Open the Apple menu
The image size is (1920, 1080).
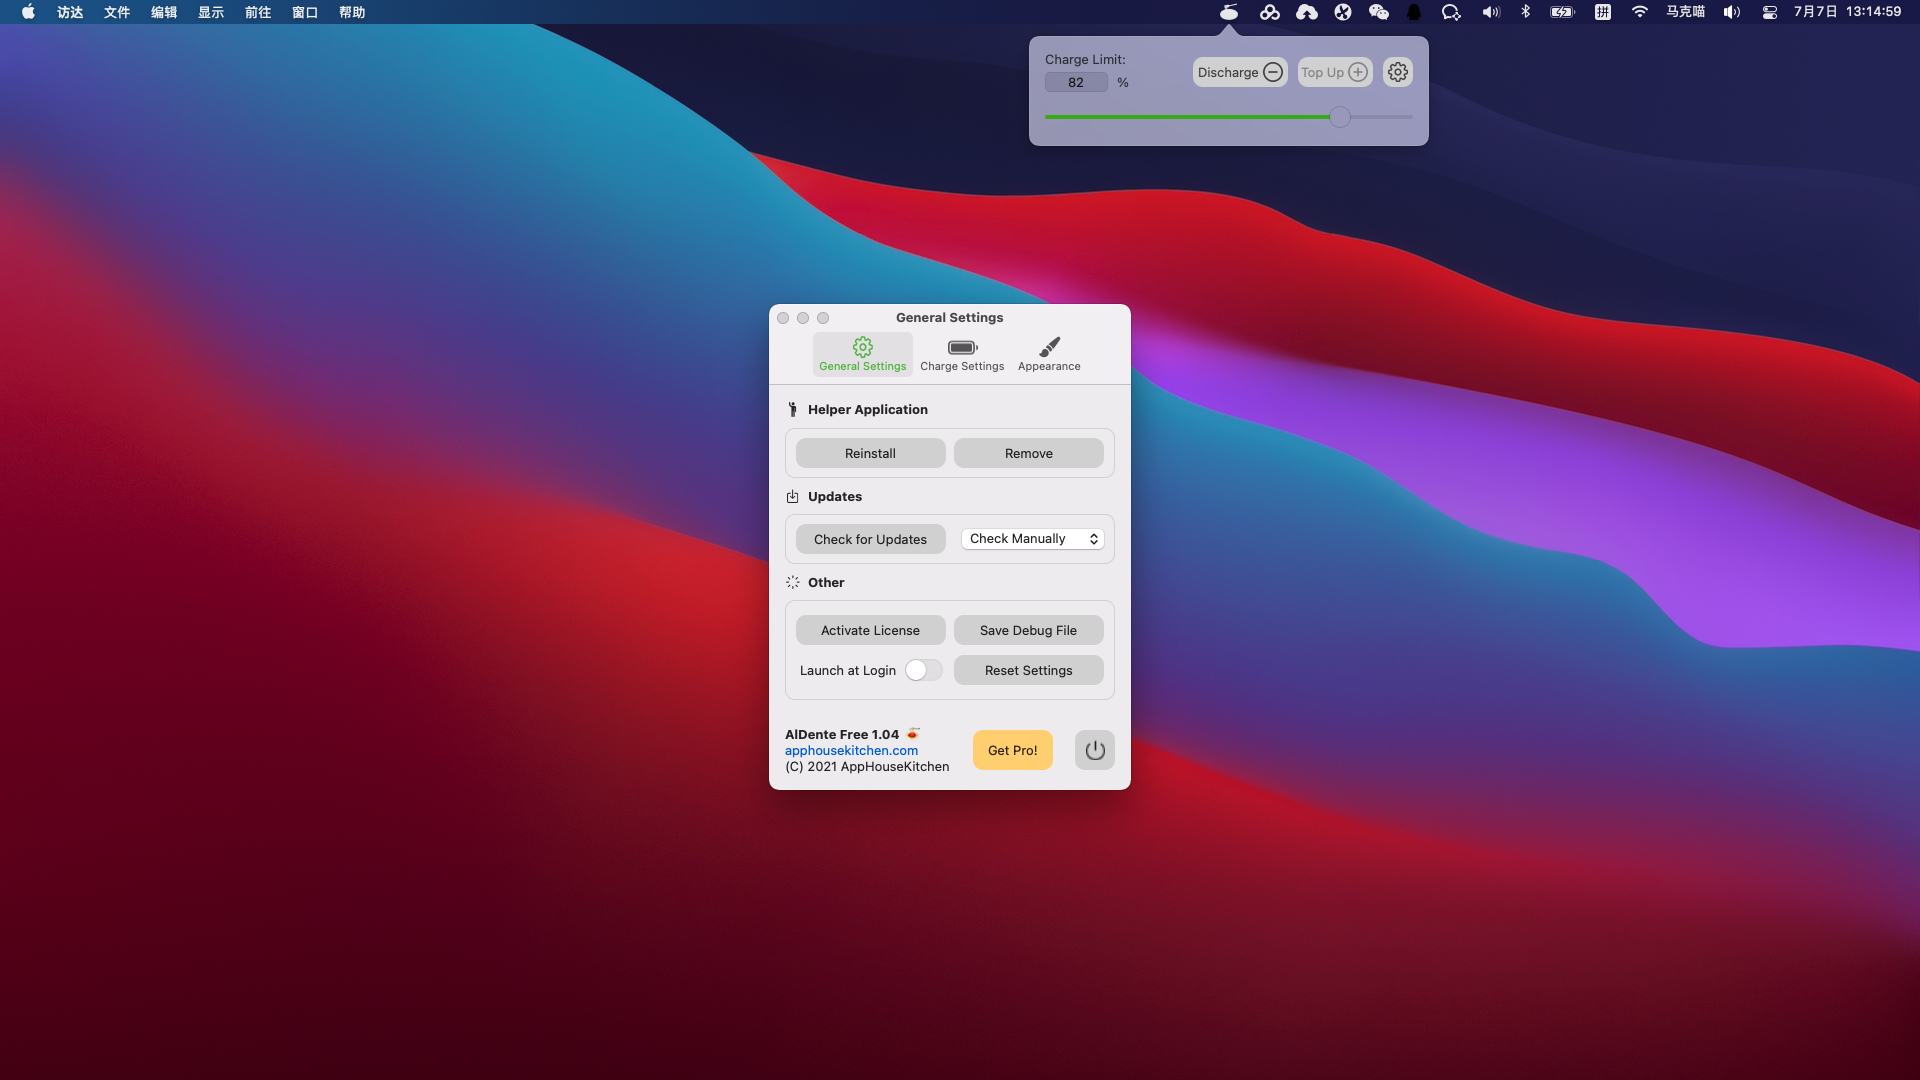pyautogui.click(x=28, y=12)
